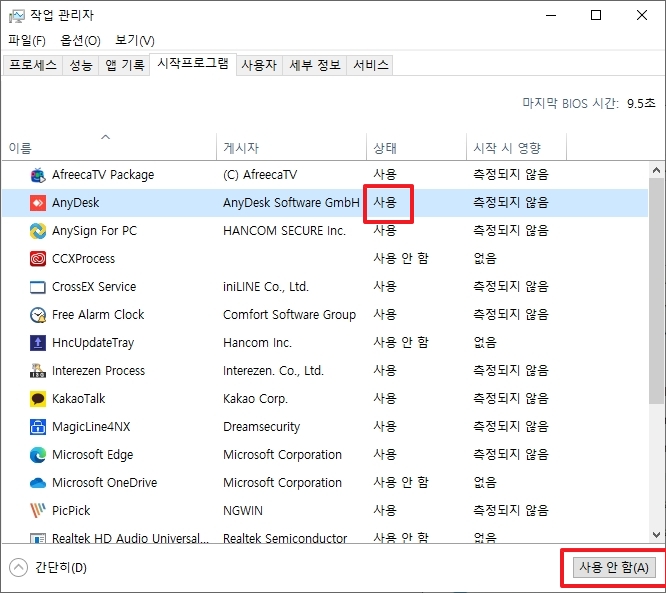Screen dimensions: 666x593
Task: Click the iniLINE Co., Ltd. publisher cell
Action: coord(265,287)
